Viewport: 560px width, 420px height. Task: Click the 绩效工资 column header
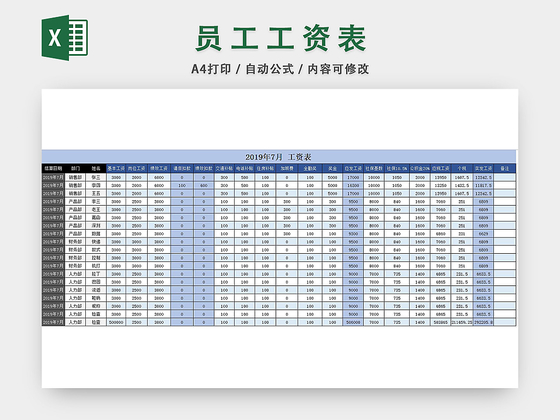(x=159, y=168)
